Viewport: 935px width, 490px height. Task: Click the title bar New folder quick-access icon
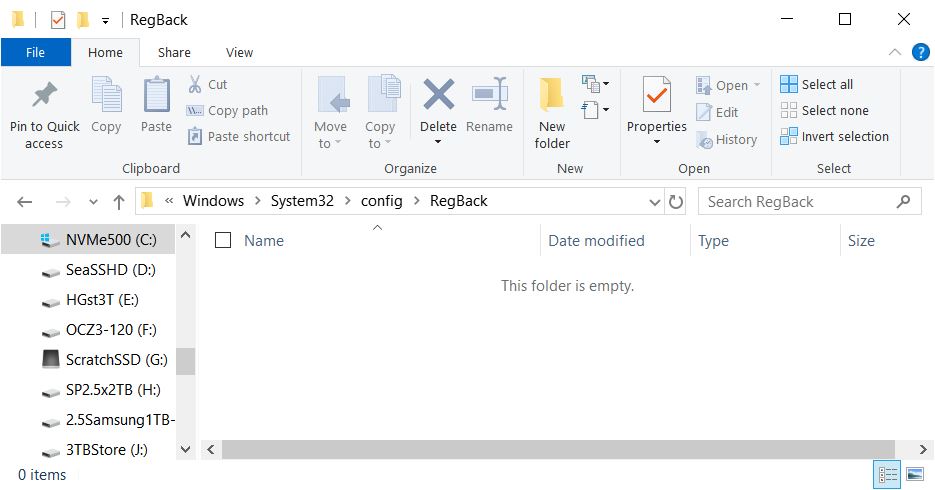83,20
